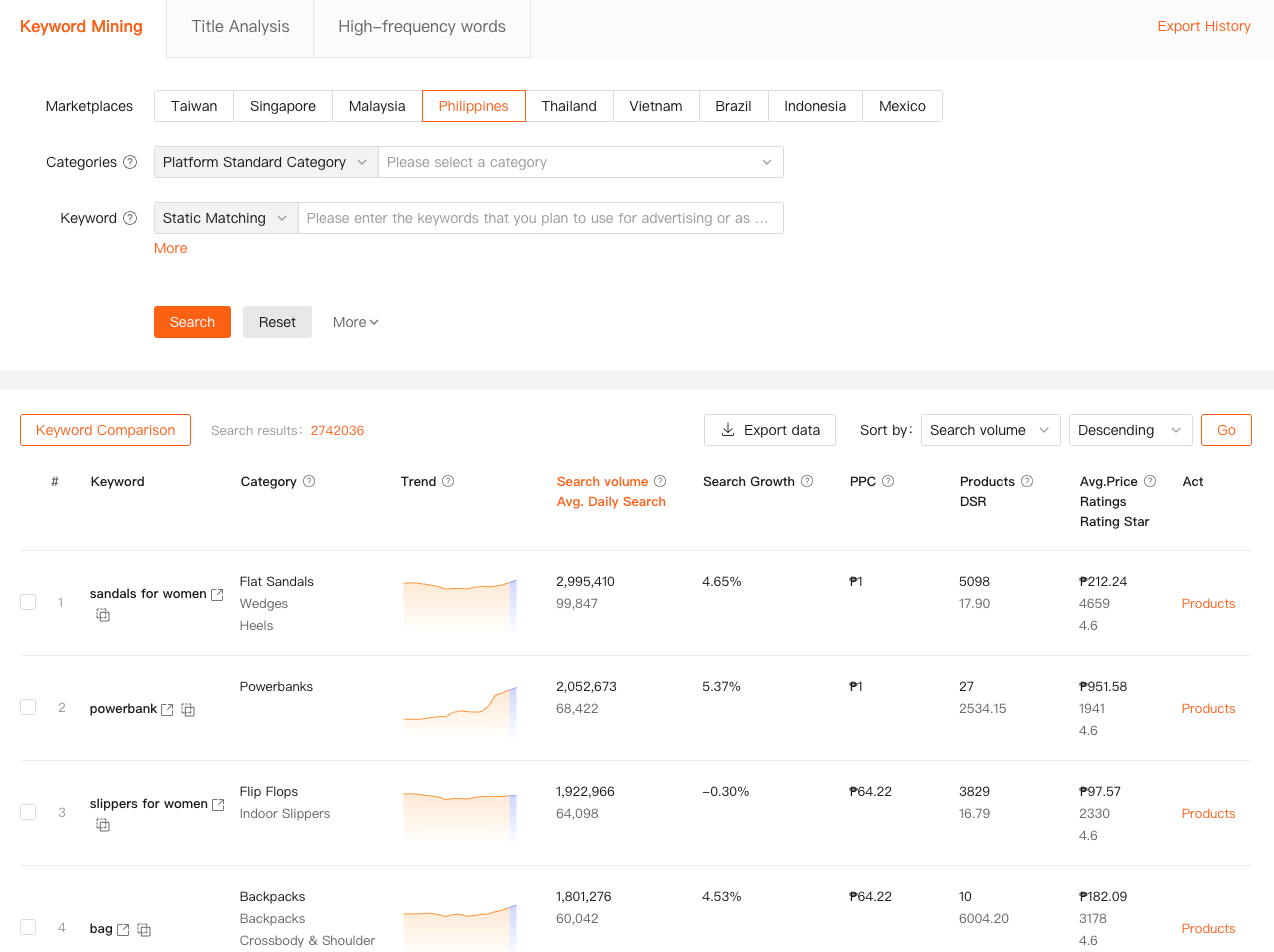The width and height of the screenshot is (1274, 952).
Task: Select the Thailand marketplace tab
Action: 569,106
